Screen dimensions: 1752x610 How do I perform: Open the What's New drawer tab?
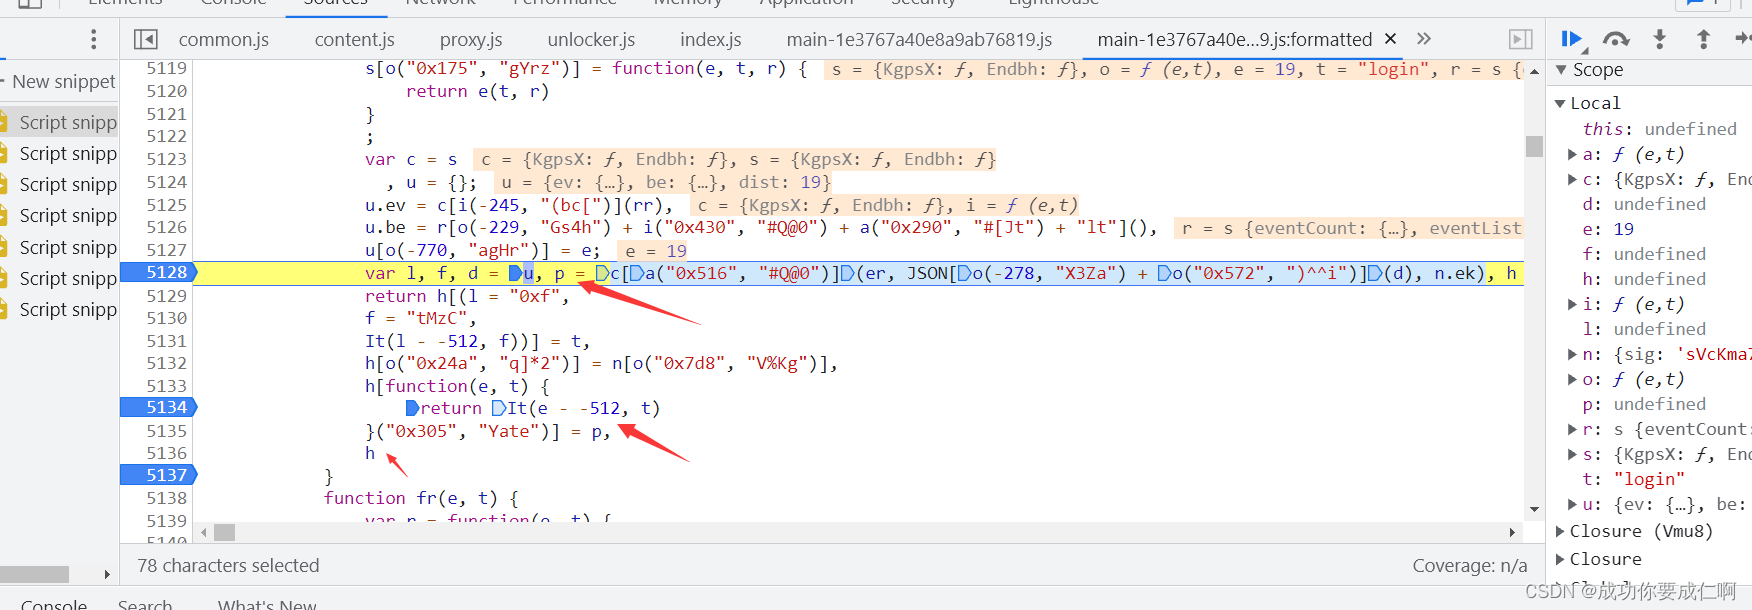click(267, 603)
